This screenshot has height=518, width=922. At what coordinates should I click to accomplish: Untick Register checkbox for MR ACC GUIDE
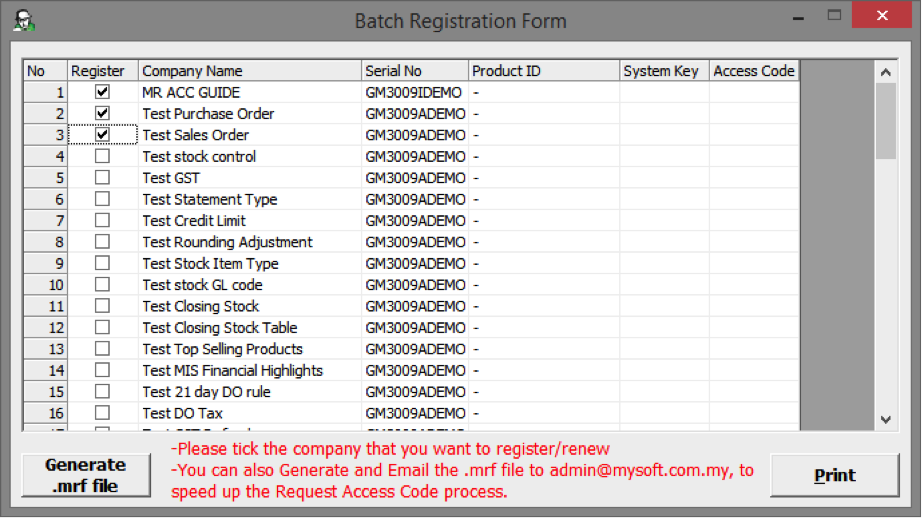coord(102,92)
